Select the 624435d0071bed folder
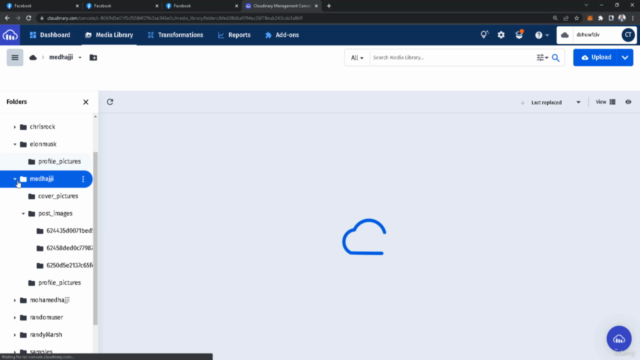 point(69,231)
